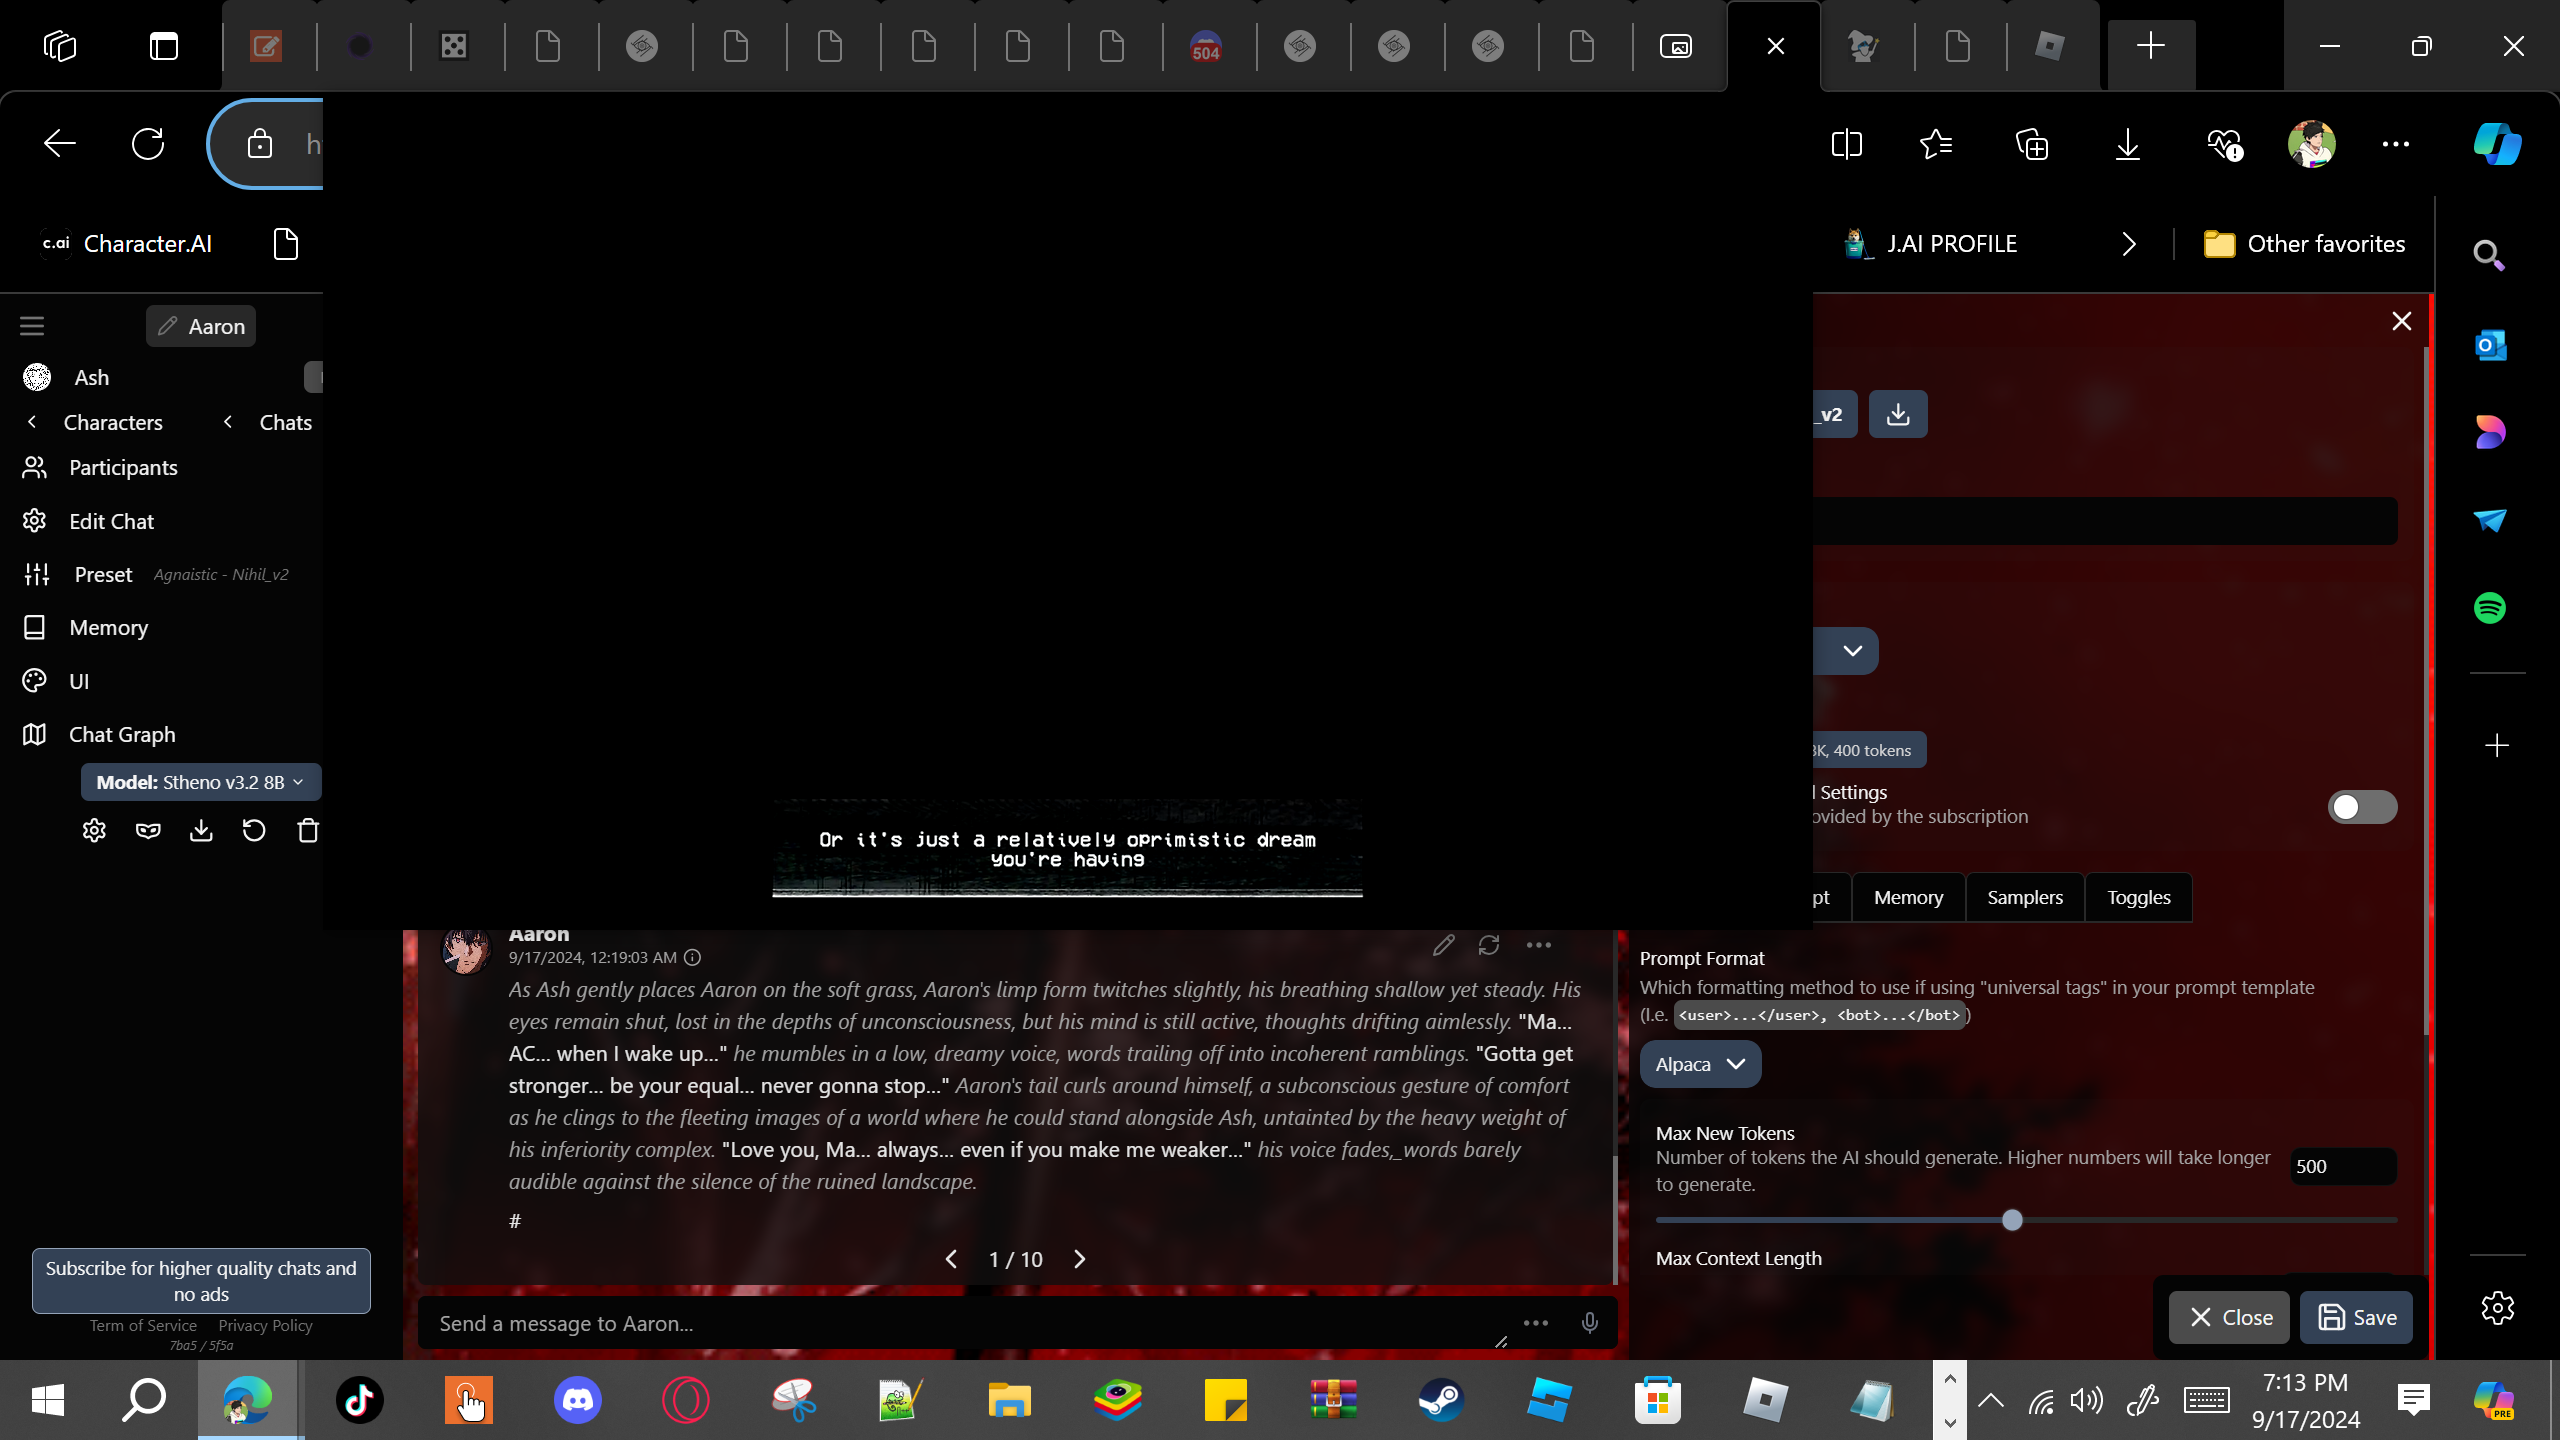Screen dimensions: 2560x1440
Task: Open the Memory item in the left sidebar
Action: click(108, 627)
